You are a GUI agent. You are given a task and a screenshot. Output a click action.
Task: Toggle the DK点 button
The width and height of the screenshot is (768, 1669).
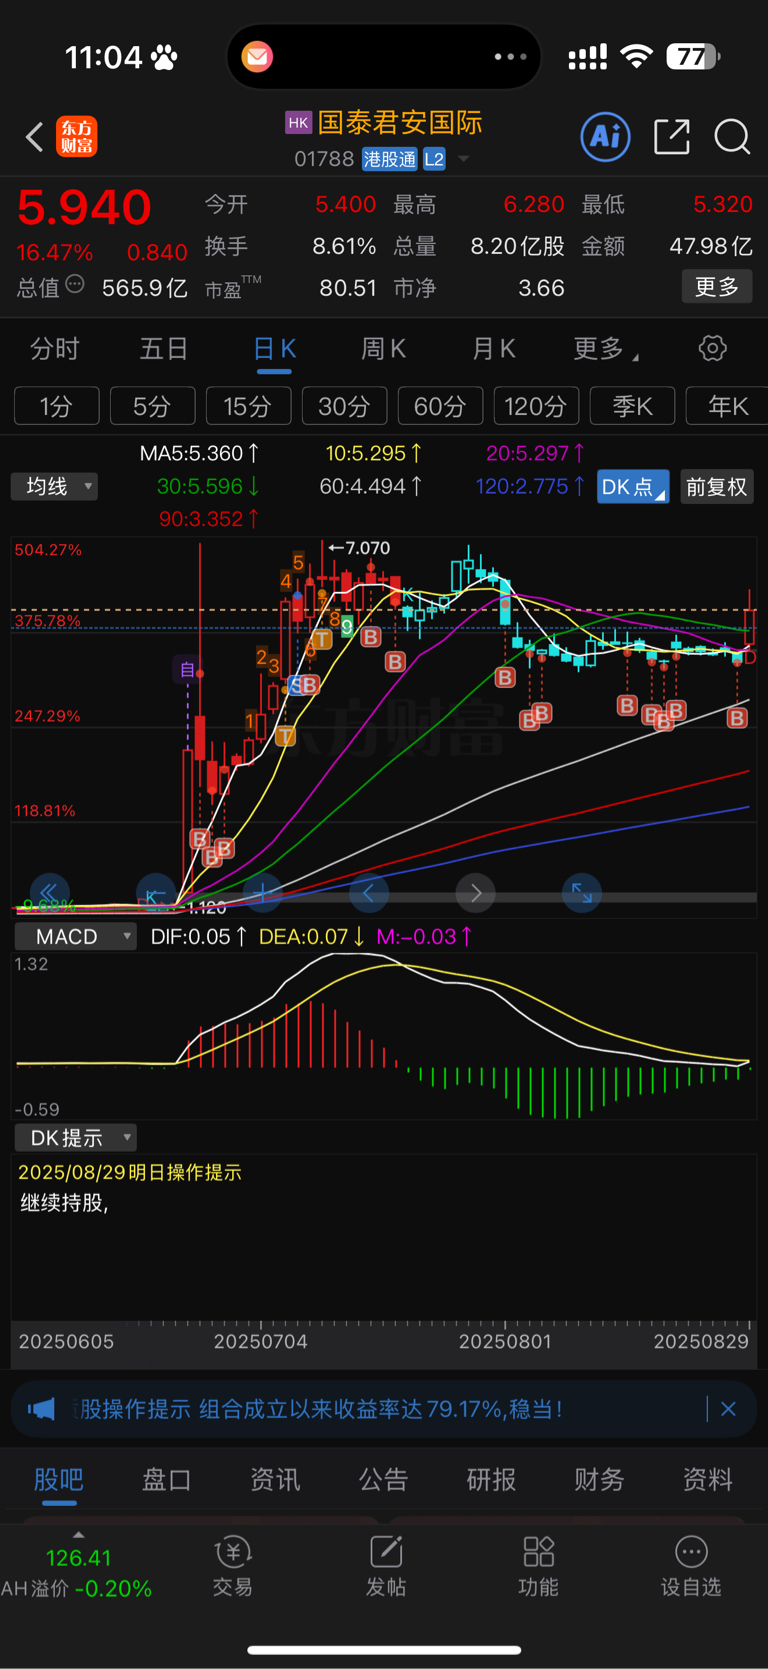pyautogui.click(x=633, y=487)
